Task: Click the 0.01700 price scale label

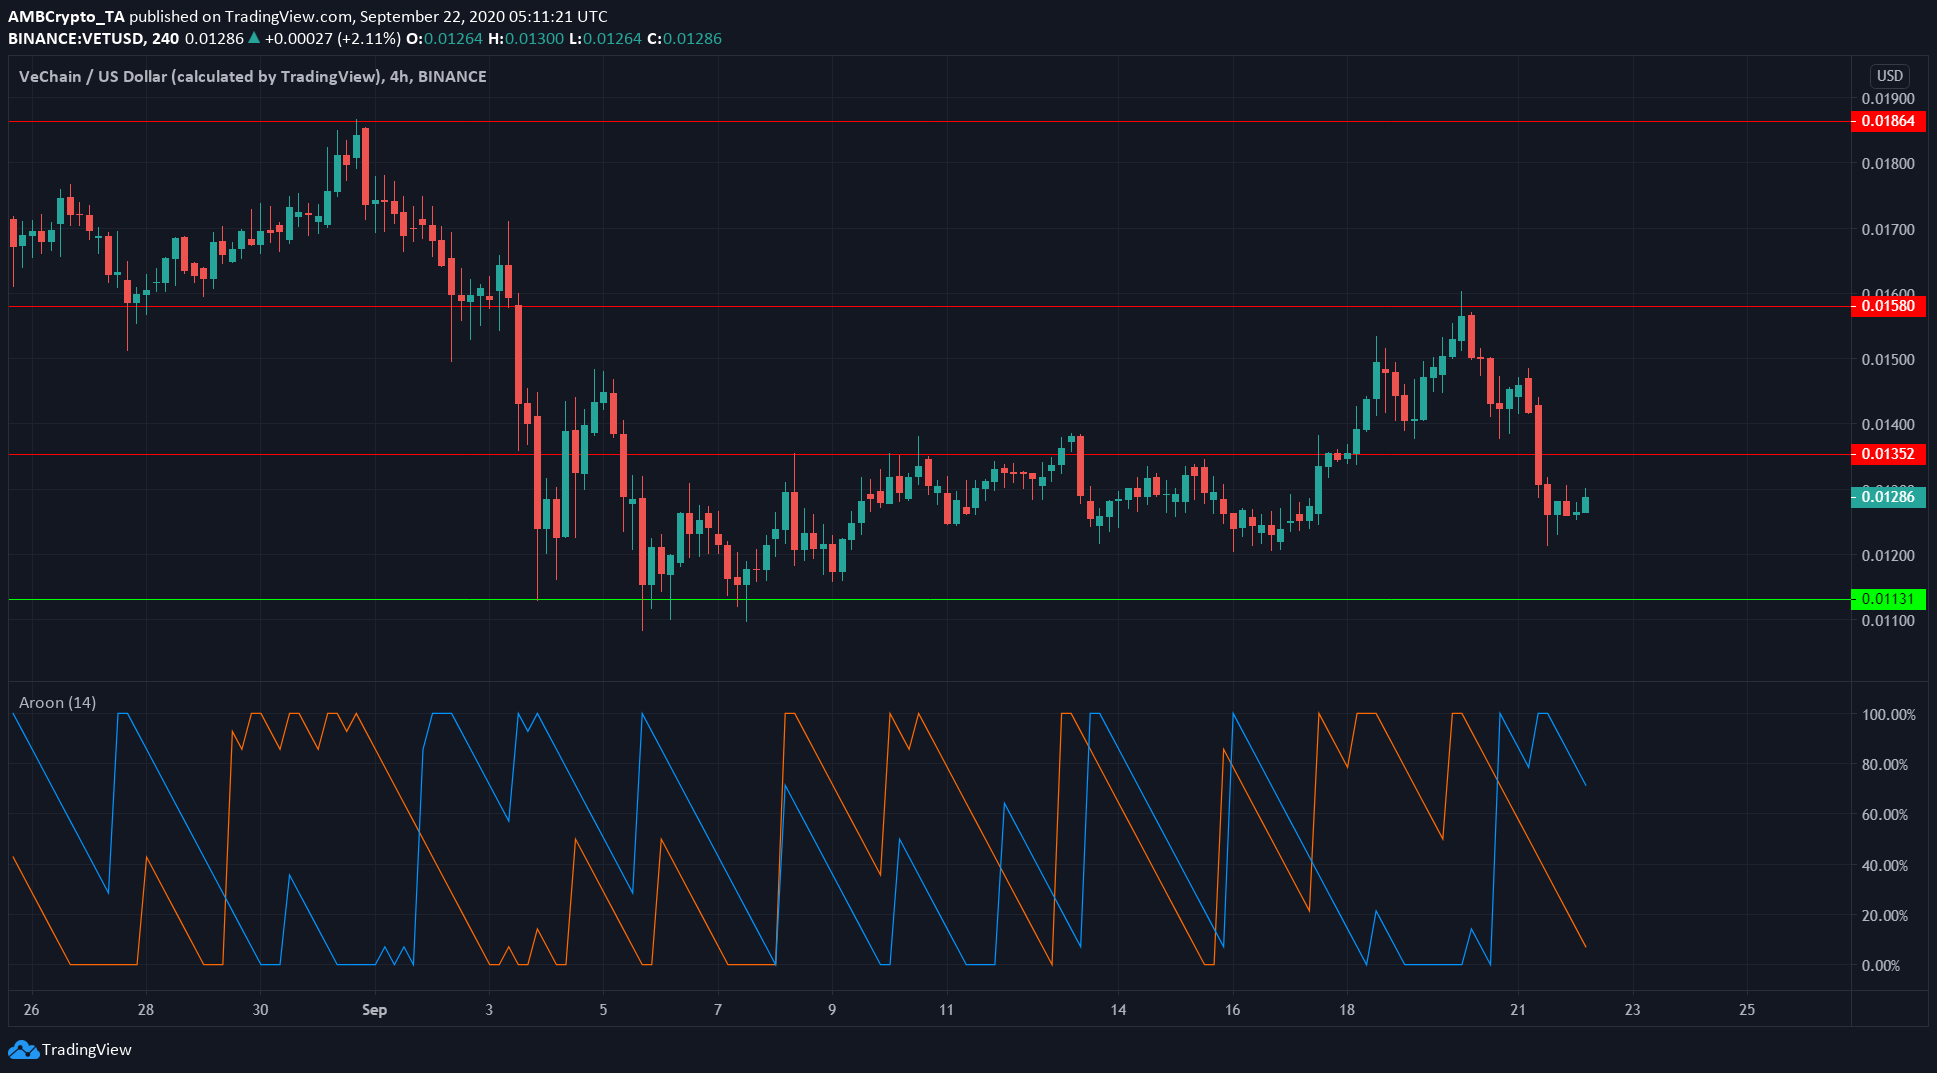Action: tap(1888, 230)
